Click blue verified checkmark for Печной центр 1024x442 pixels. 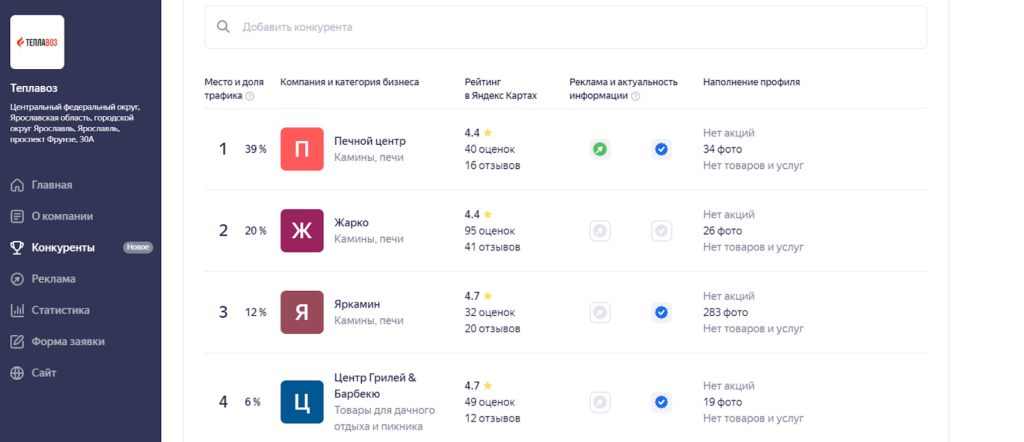(662, 150)
